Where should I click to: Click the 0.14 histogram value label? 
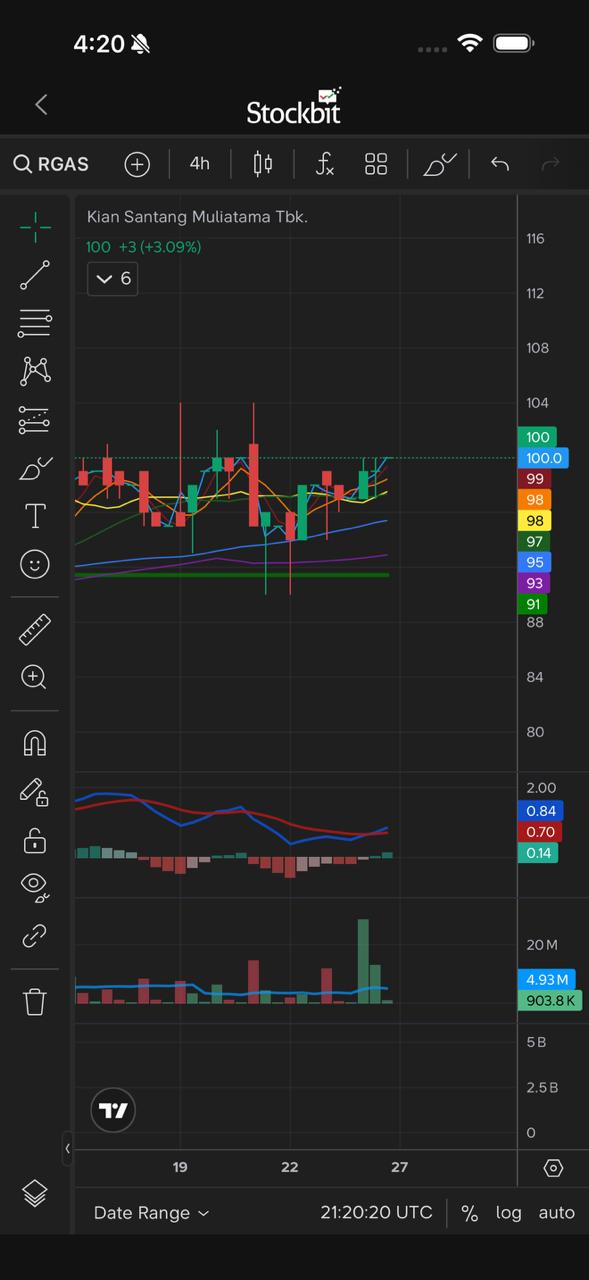tap(538, 853)
